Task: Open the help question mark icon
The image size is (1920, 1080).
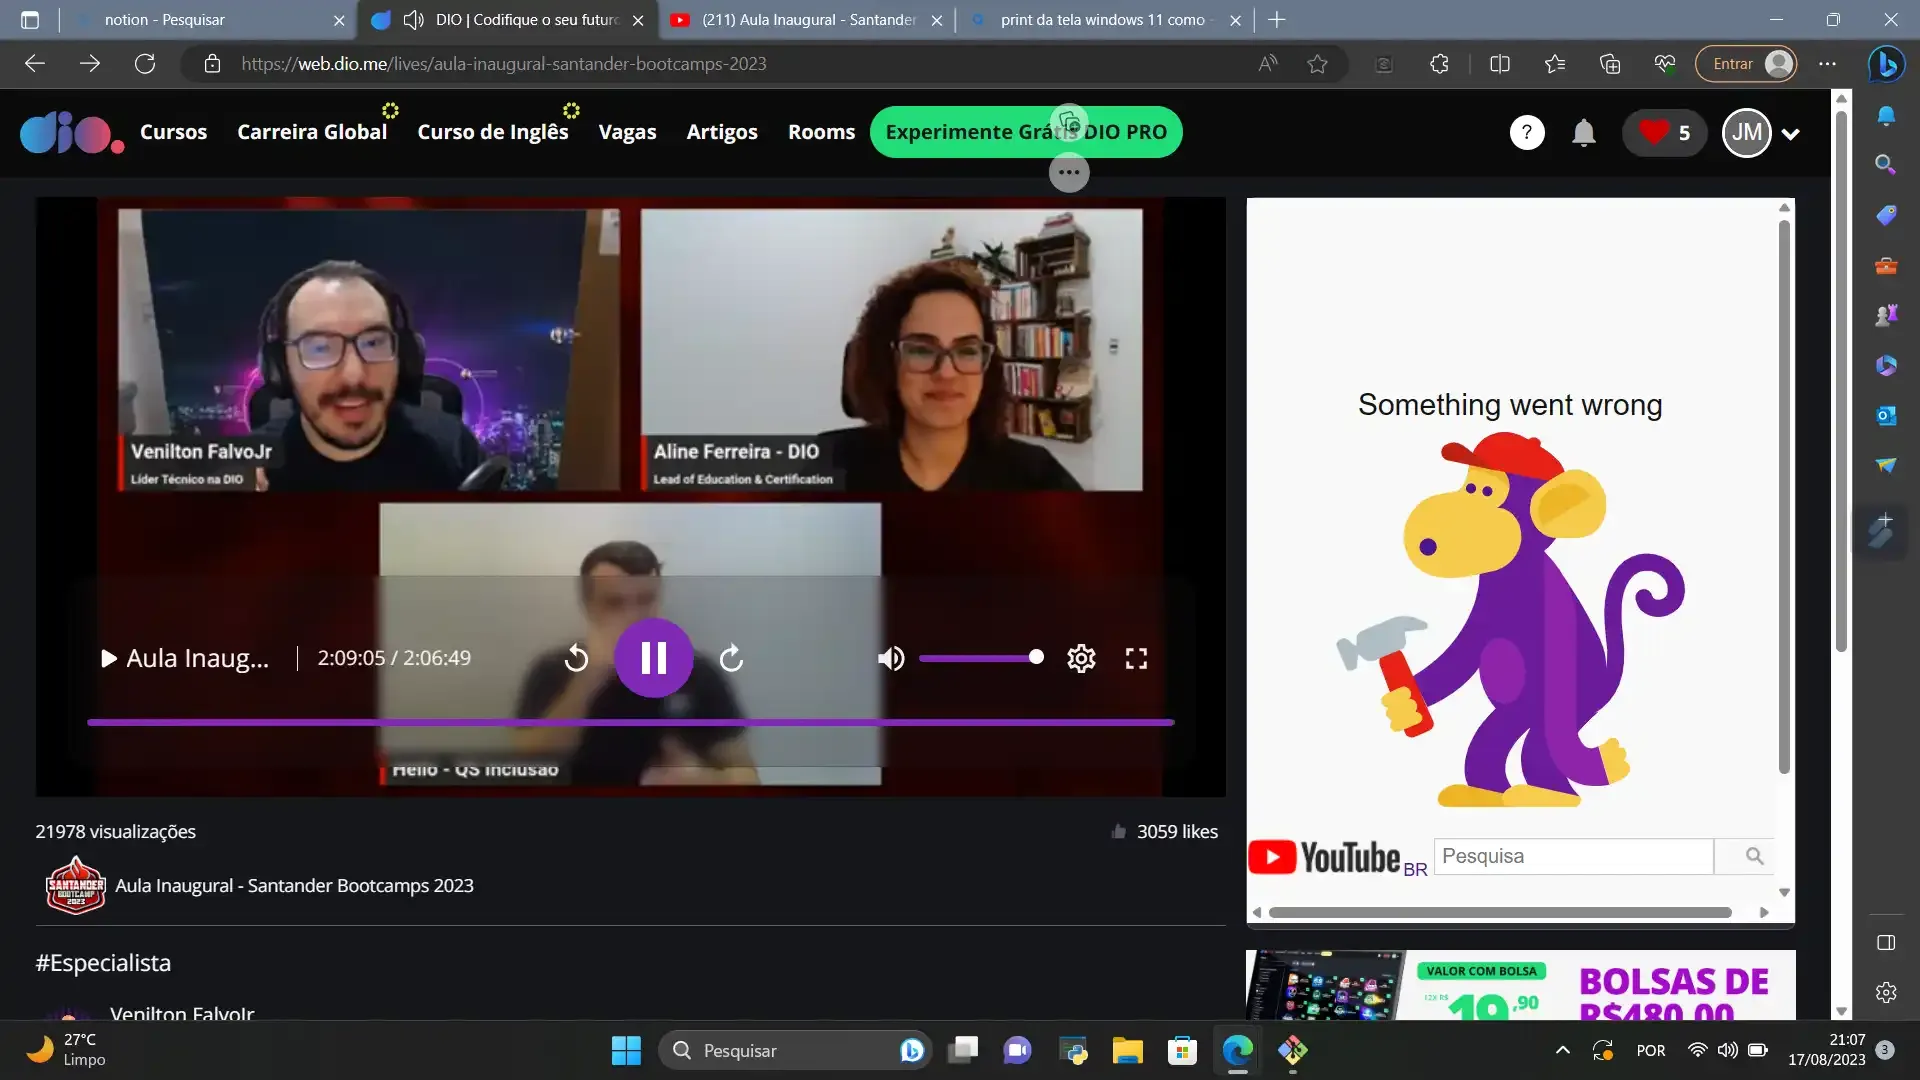Action: point(1526,132)
